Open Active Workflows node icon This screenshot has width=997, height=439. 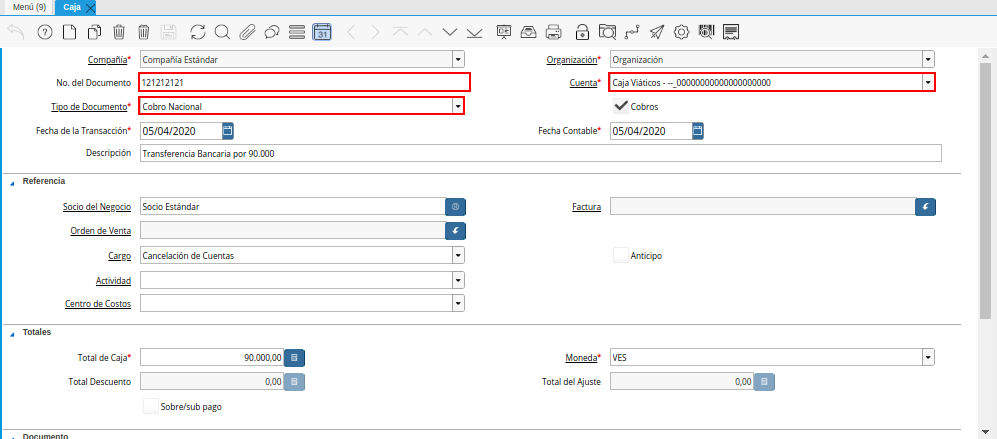coord(632,32)
